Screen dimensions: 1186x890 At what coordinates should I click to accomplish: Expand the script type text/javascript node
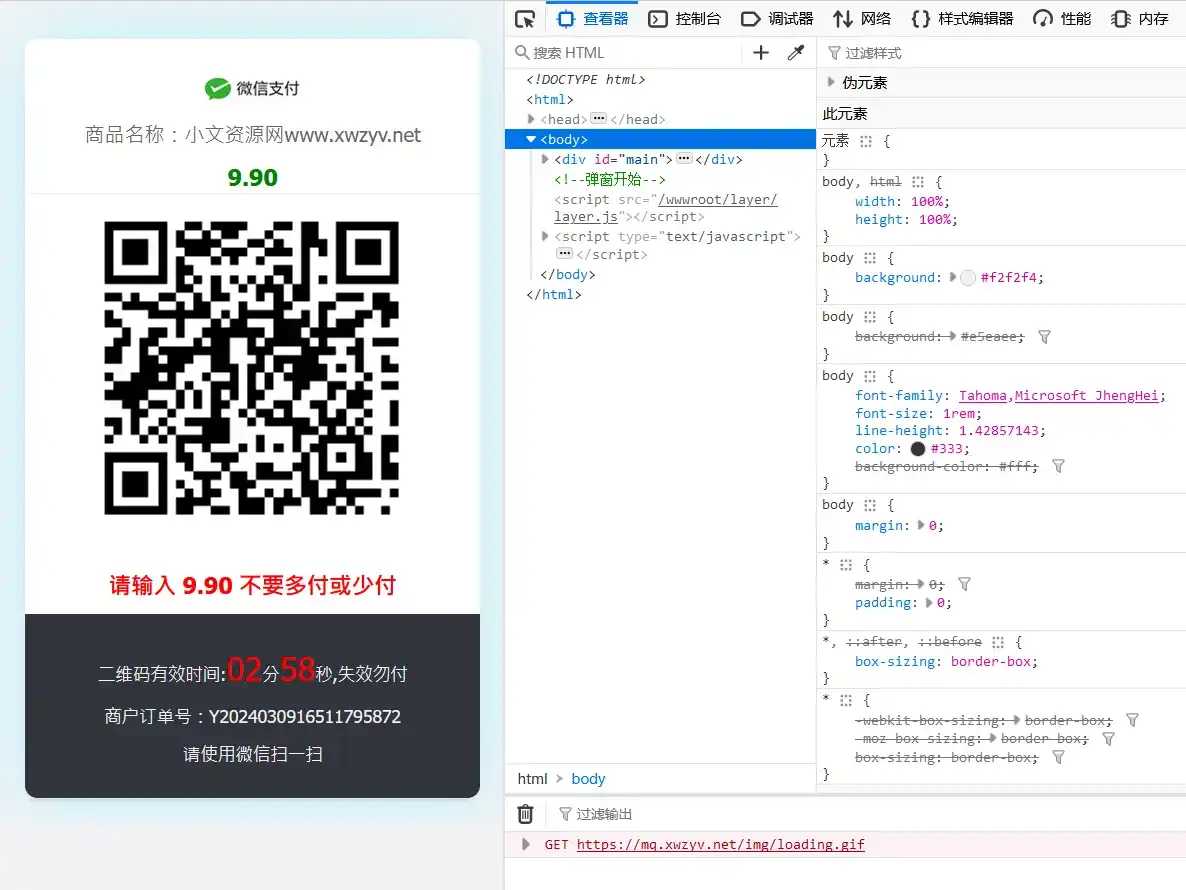(x=545, y=237)
